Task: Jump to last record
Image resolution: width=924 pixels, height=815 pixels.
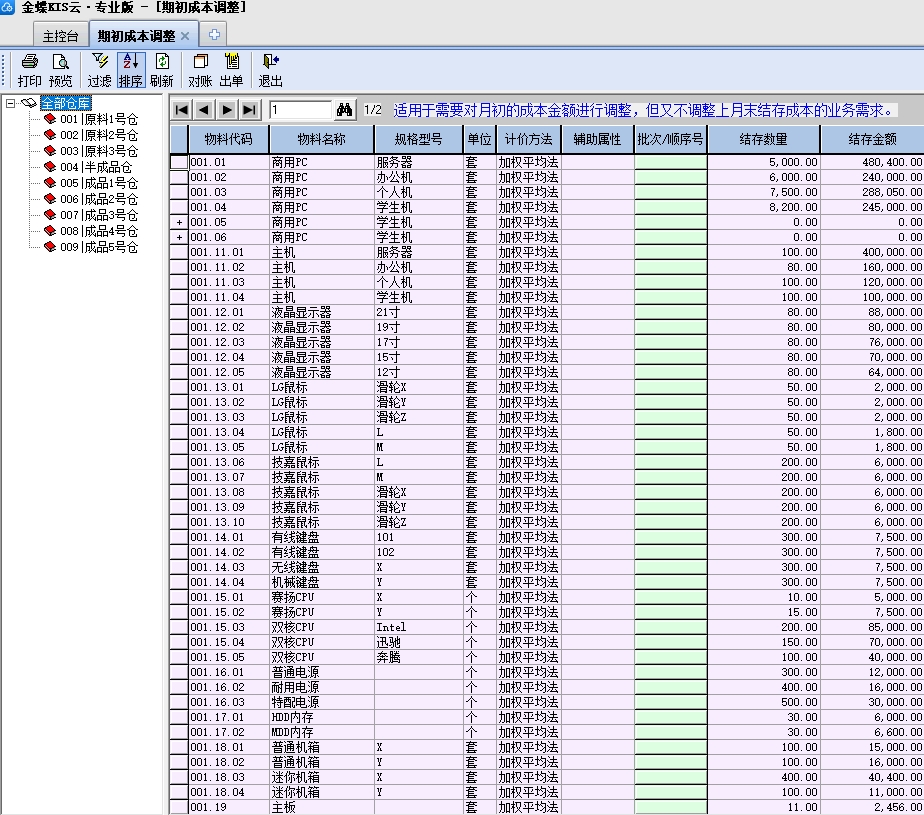Action: click(x=249, y=110)
